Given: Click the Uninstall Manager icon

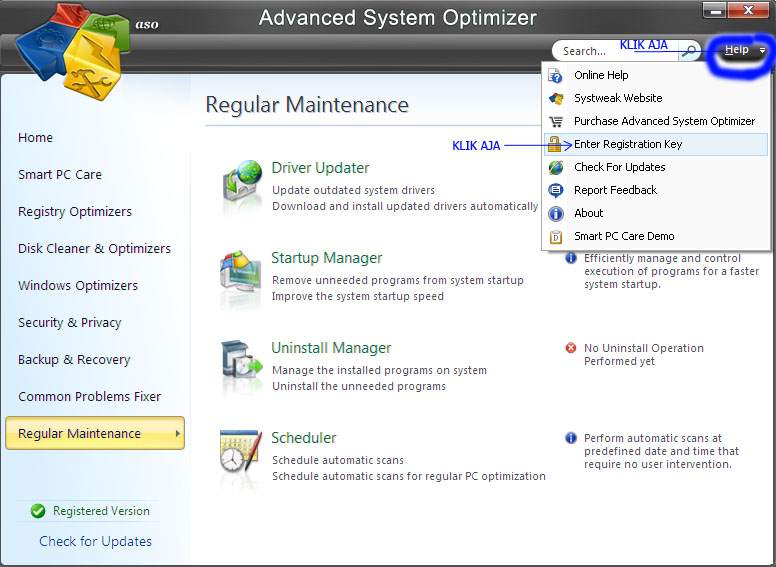Looking at the screenshot, I should pyautogui.click(x=241, y=361).
